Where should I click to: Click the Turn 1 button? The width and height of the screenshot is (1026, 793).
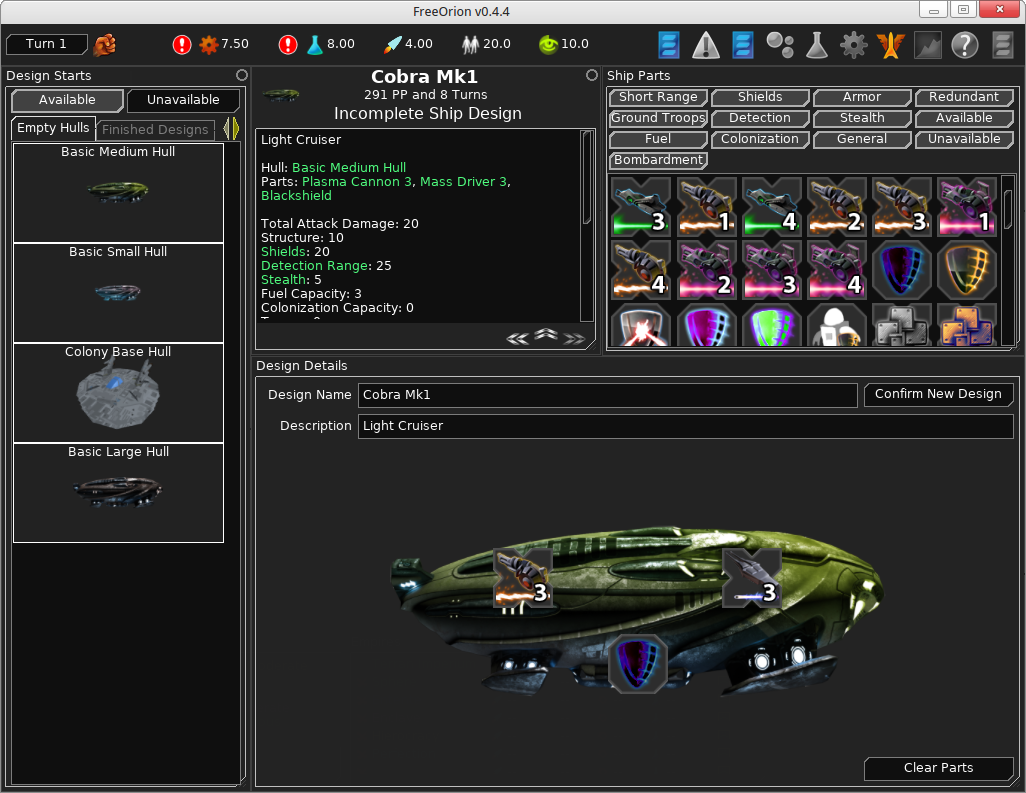click(46, 44)
